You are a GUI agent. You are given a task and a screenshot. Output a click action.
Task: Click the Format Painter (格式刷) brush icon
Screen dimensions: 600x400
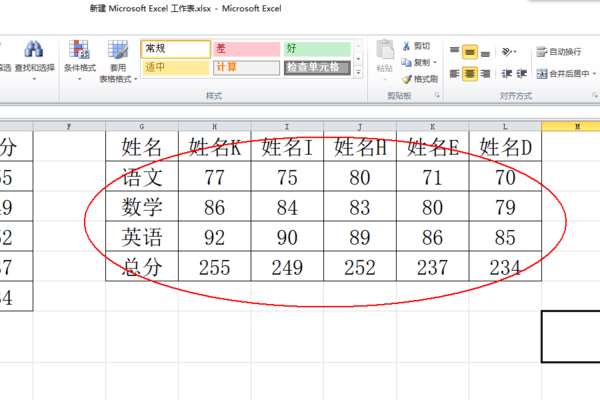click(406, 79)
